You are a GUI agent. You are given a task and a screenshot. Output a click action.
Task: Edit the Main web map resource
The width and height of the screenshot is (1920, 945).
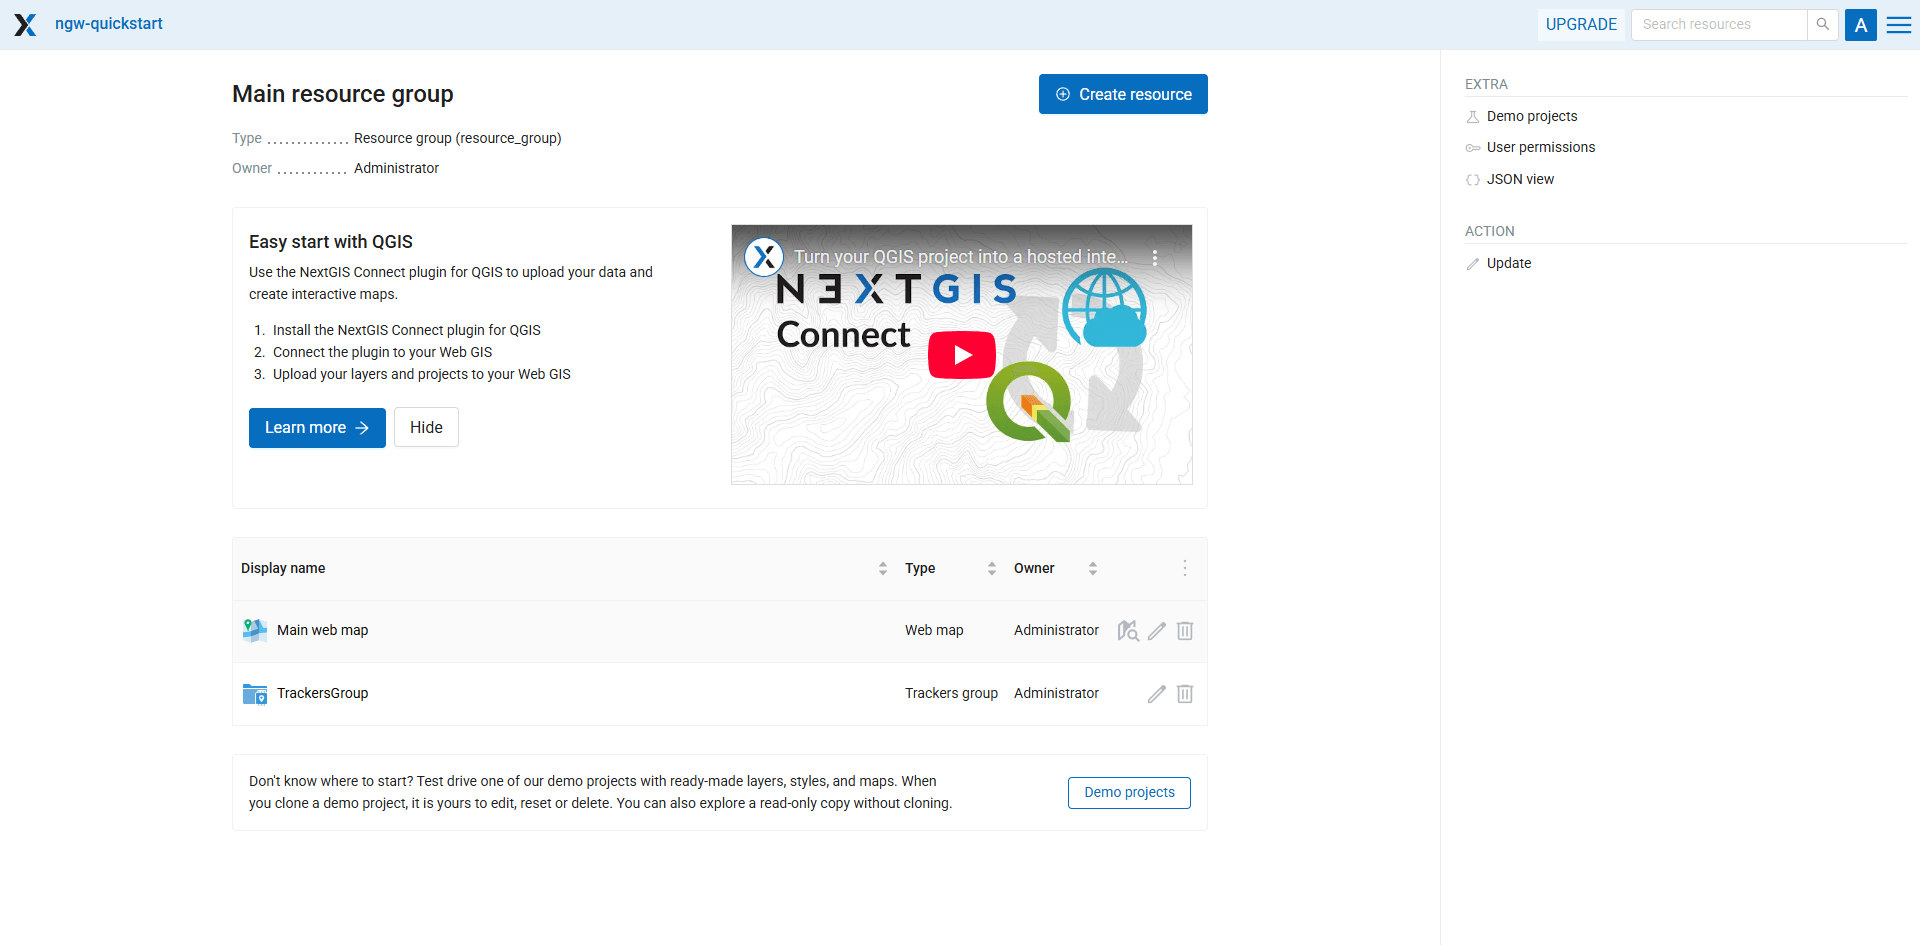pyautogui.click(x=1157, y=631)
